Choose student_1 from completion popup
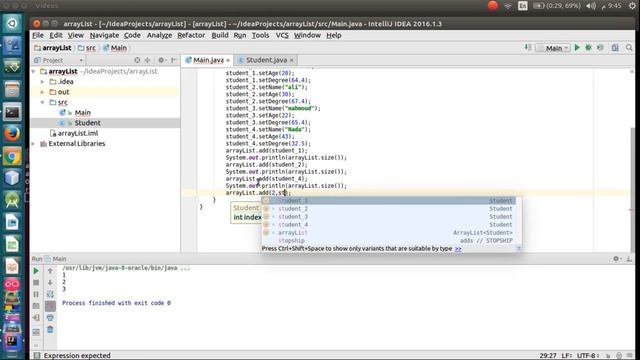Image resolution: width=640 pixels, height=360 pixels. coord(389,201)
